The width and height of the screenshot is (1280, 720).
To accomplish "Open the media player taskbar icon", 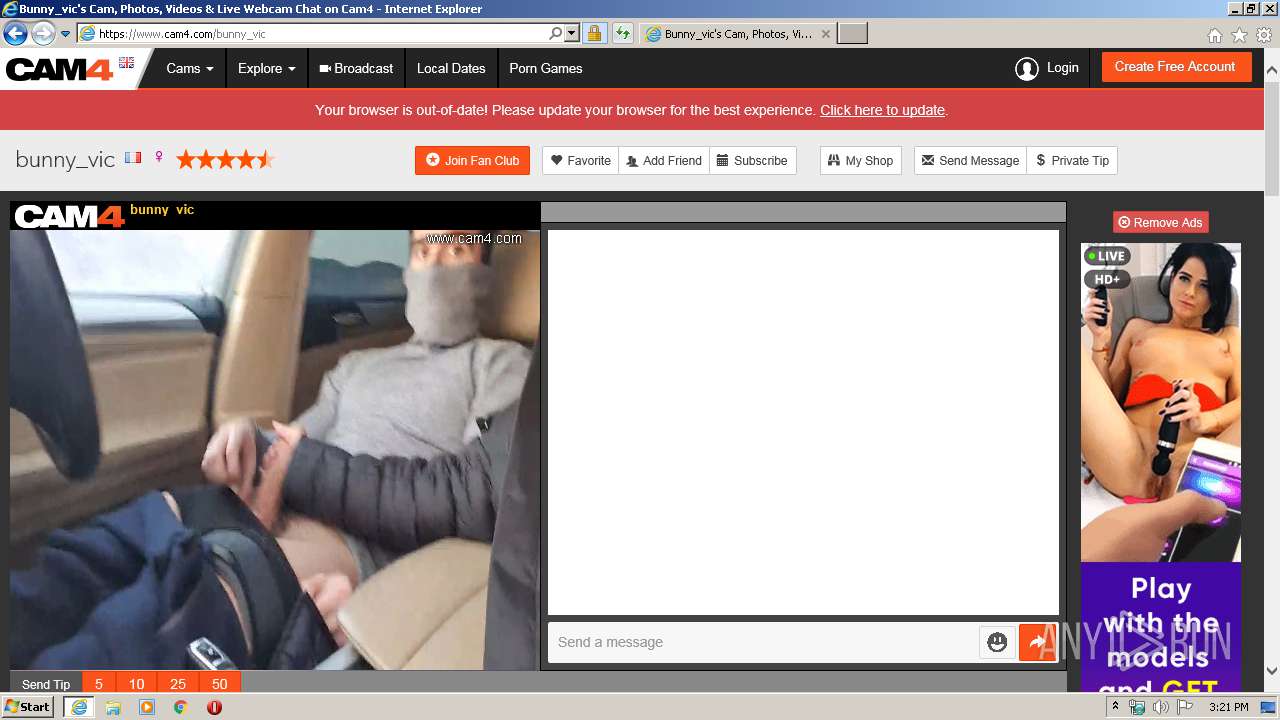I will click(x=147, y=707).
